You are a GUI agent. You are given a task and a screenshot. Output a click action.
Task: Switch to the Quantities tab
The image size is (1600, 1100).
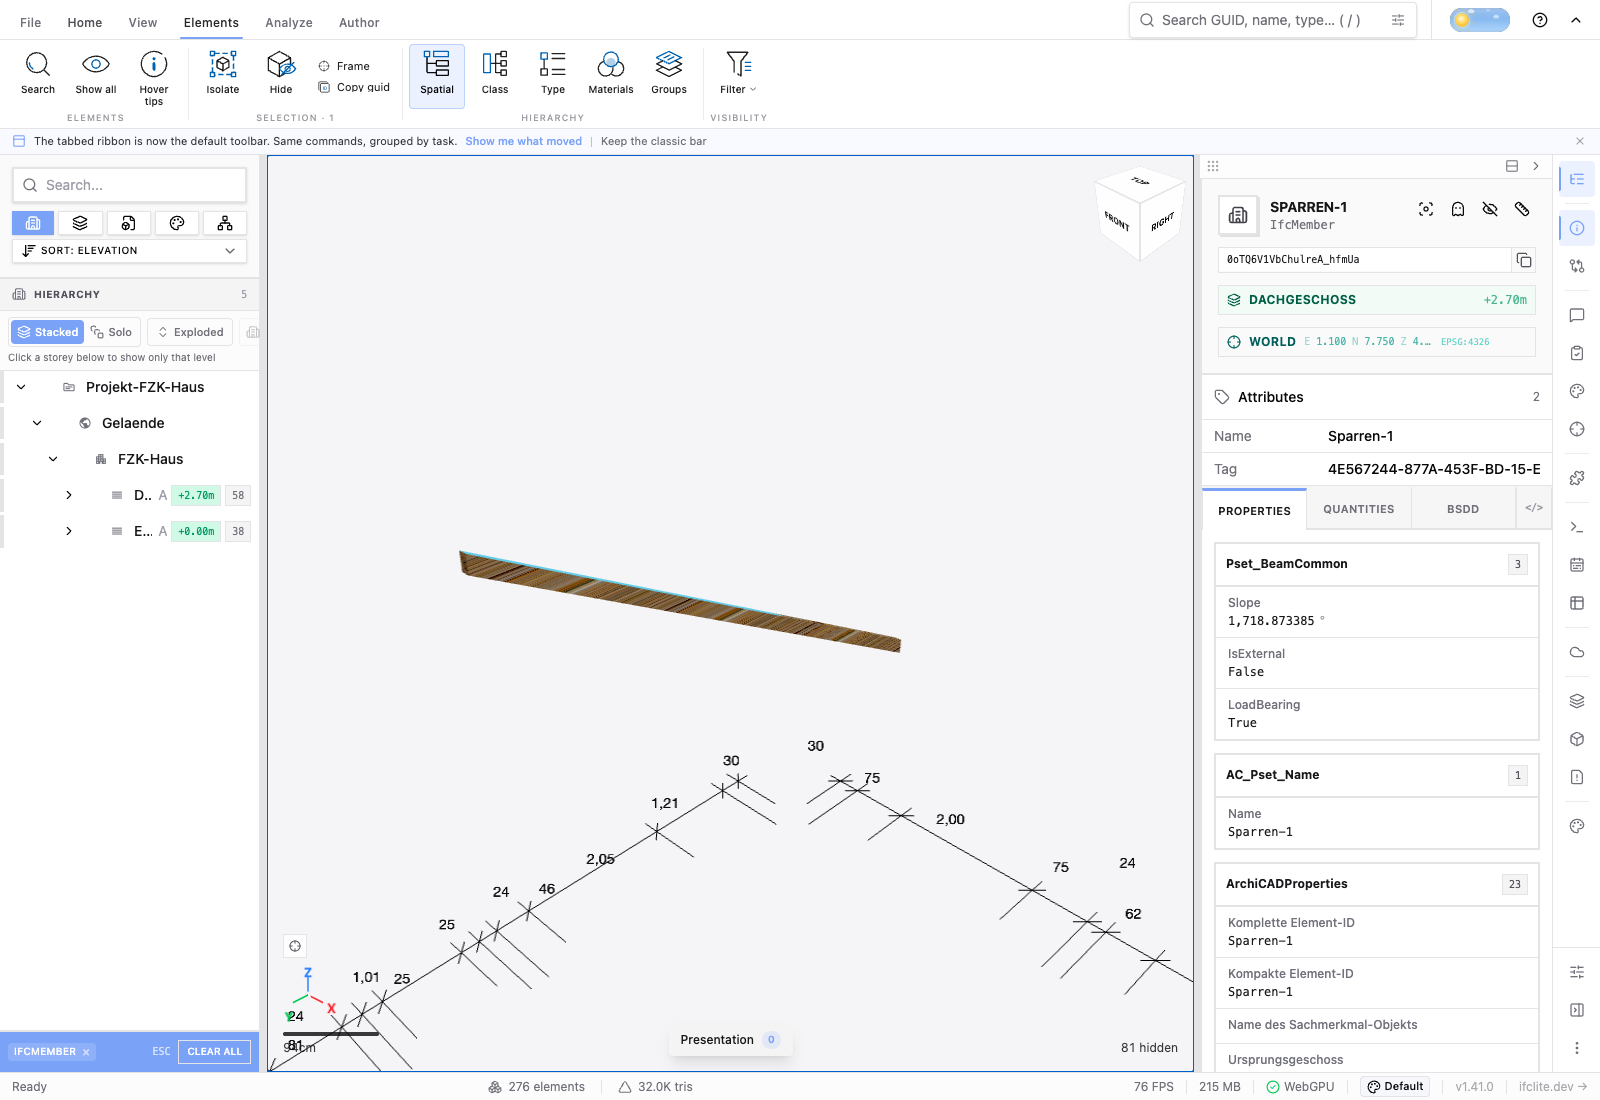click(1359, 509)
